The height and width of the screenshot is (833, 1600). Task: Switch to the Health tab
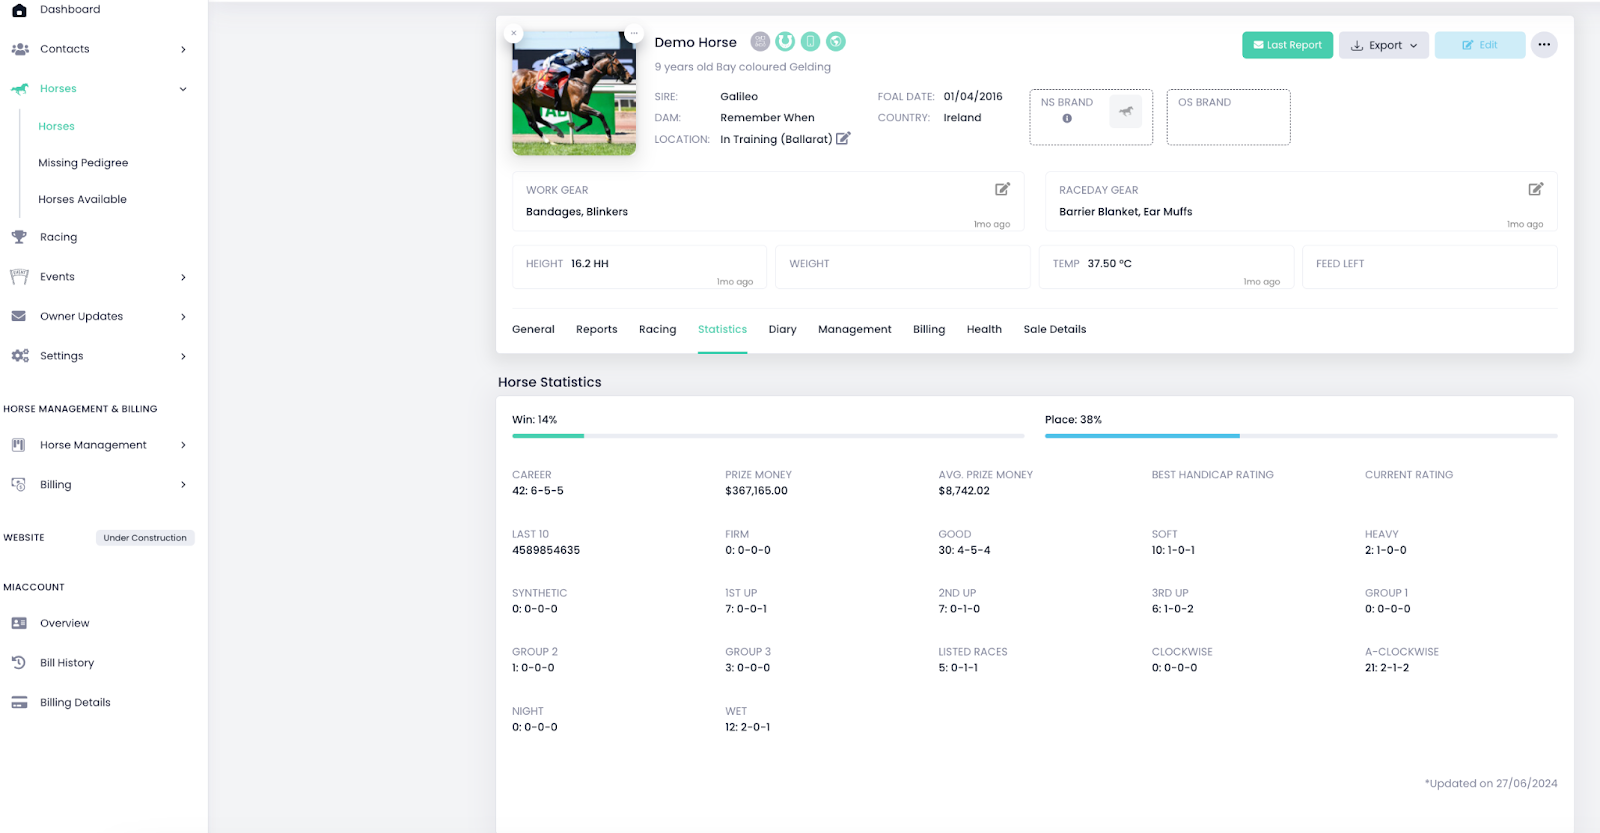[984, 329]
